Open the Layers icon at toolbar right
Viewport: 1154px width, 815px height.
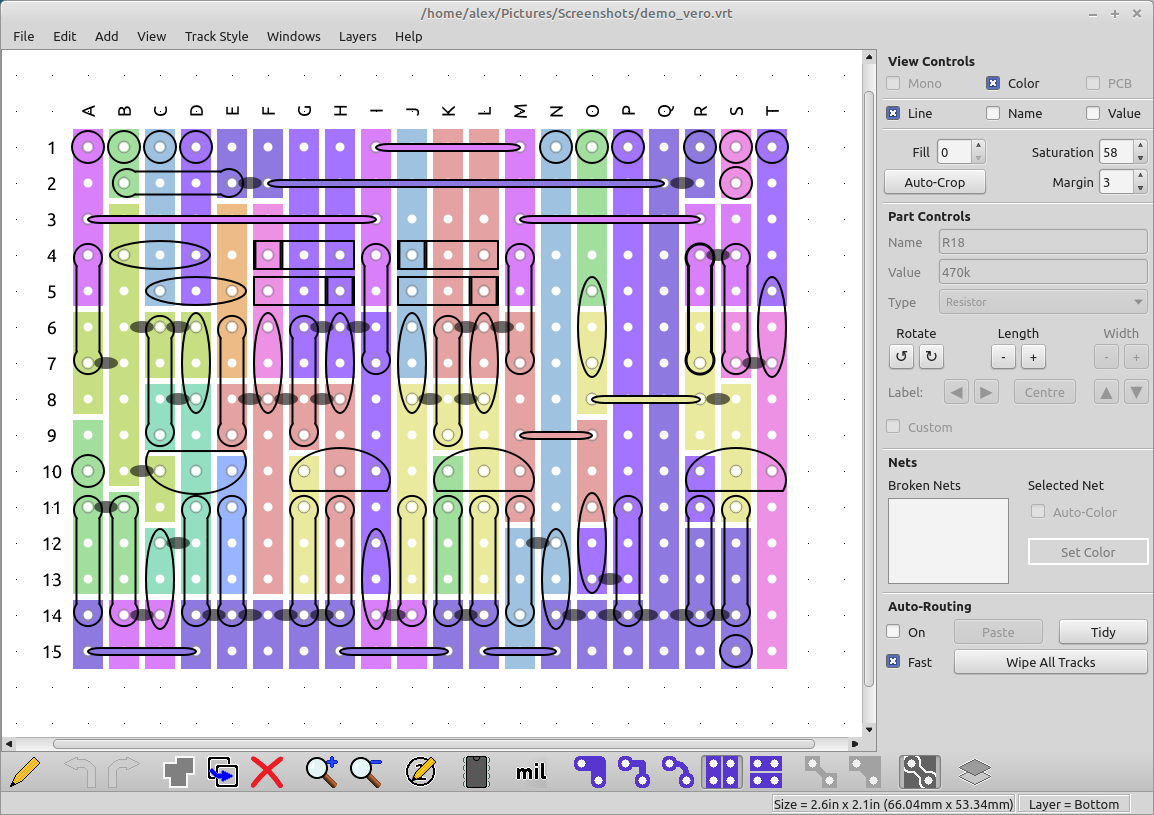click(x=974, y=771)
